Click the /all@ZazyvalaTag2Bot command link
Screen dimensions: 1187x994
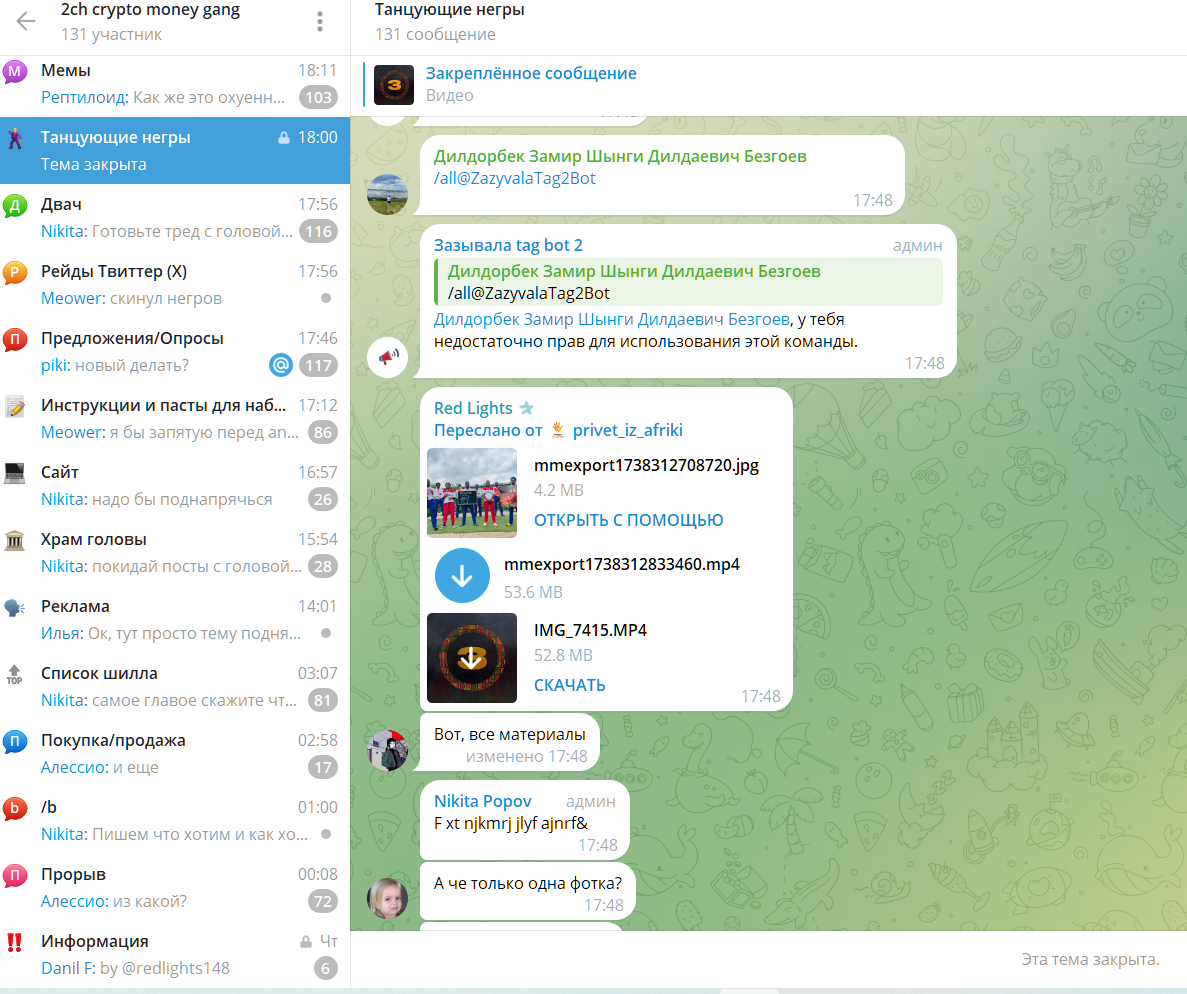pyautogui.click(x=515, y=179)
